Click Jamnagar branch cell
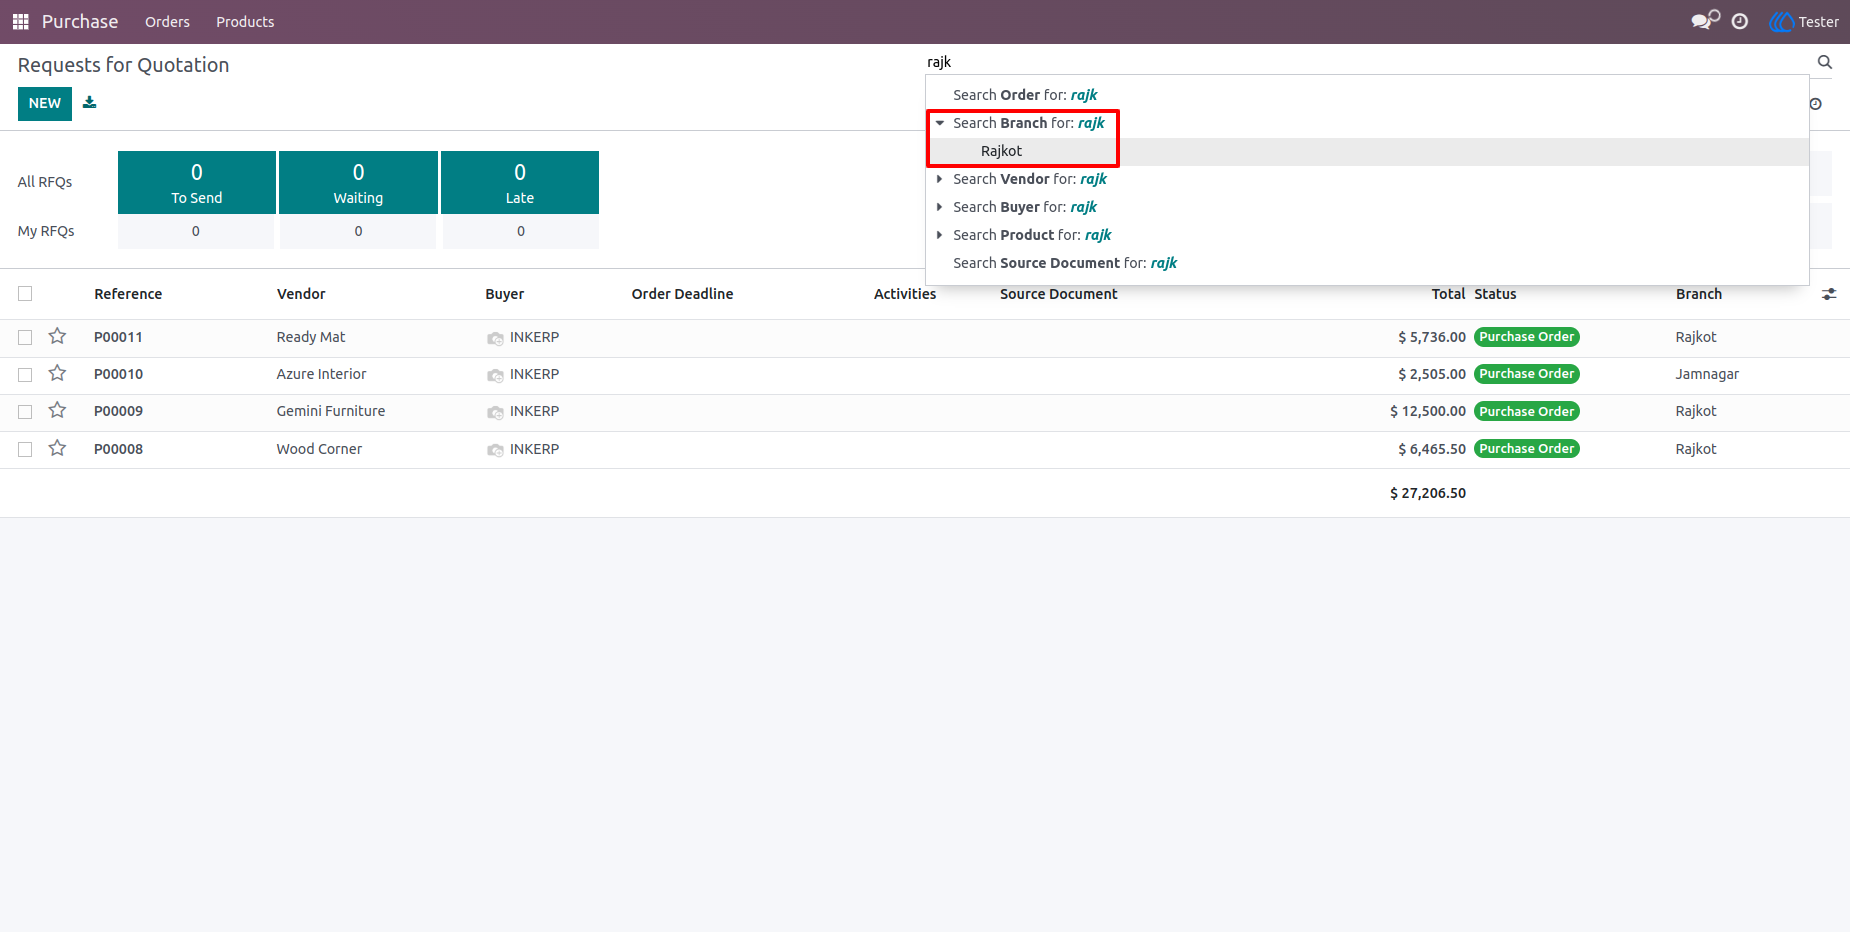The width and height of the screenshot is (1850, 932). click(1707, 374)
